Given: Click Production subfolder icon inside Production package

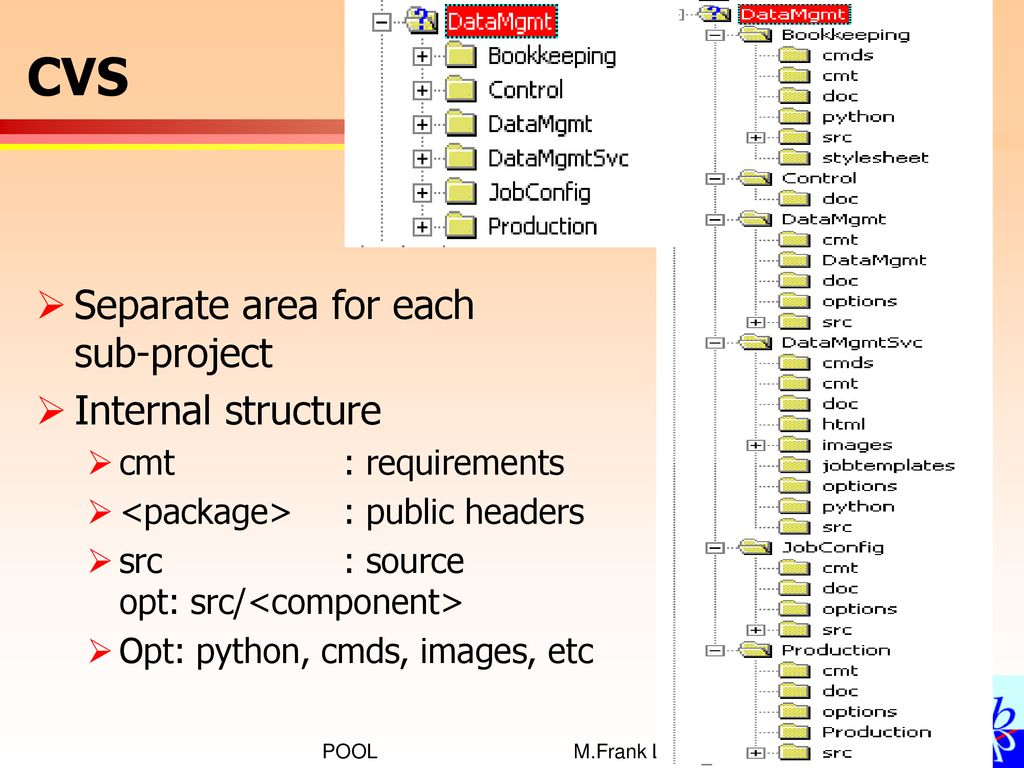Looking at the screenshot, I should point(795,732).
